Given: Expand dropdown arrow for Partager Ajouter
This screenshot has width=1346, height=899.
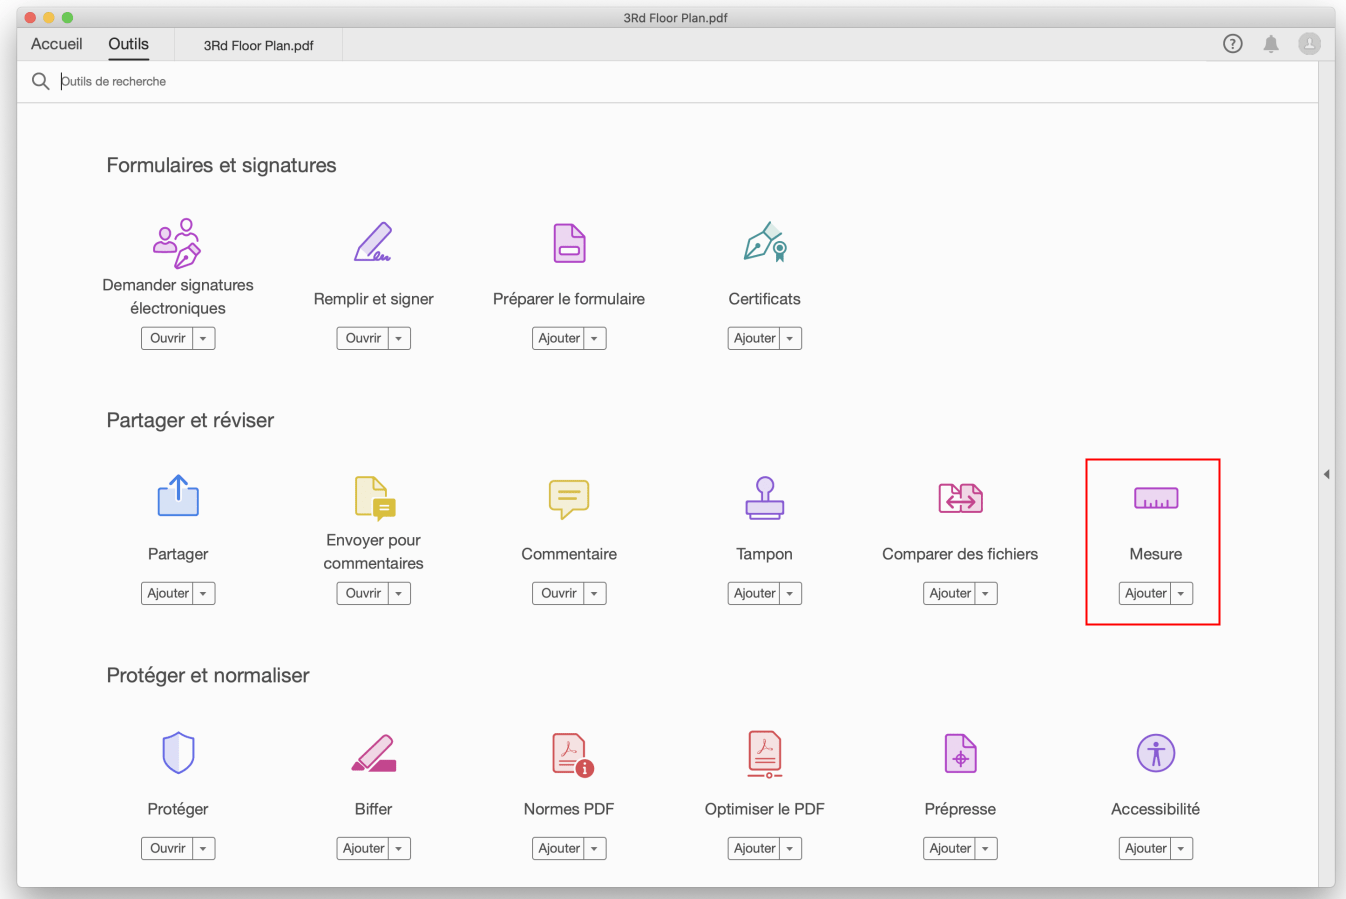Looking at the screenshot, I should 203,593.
